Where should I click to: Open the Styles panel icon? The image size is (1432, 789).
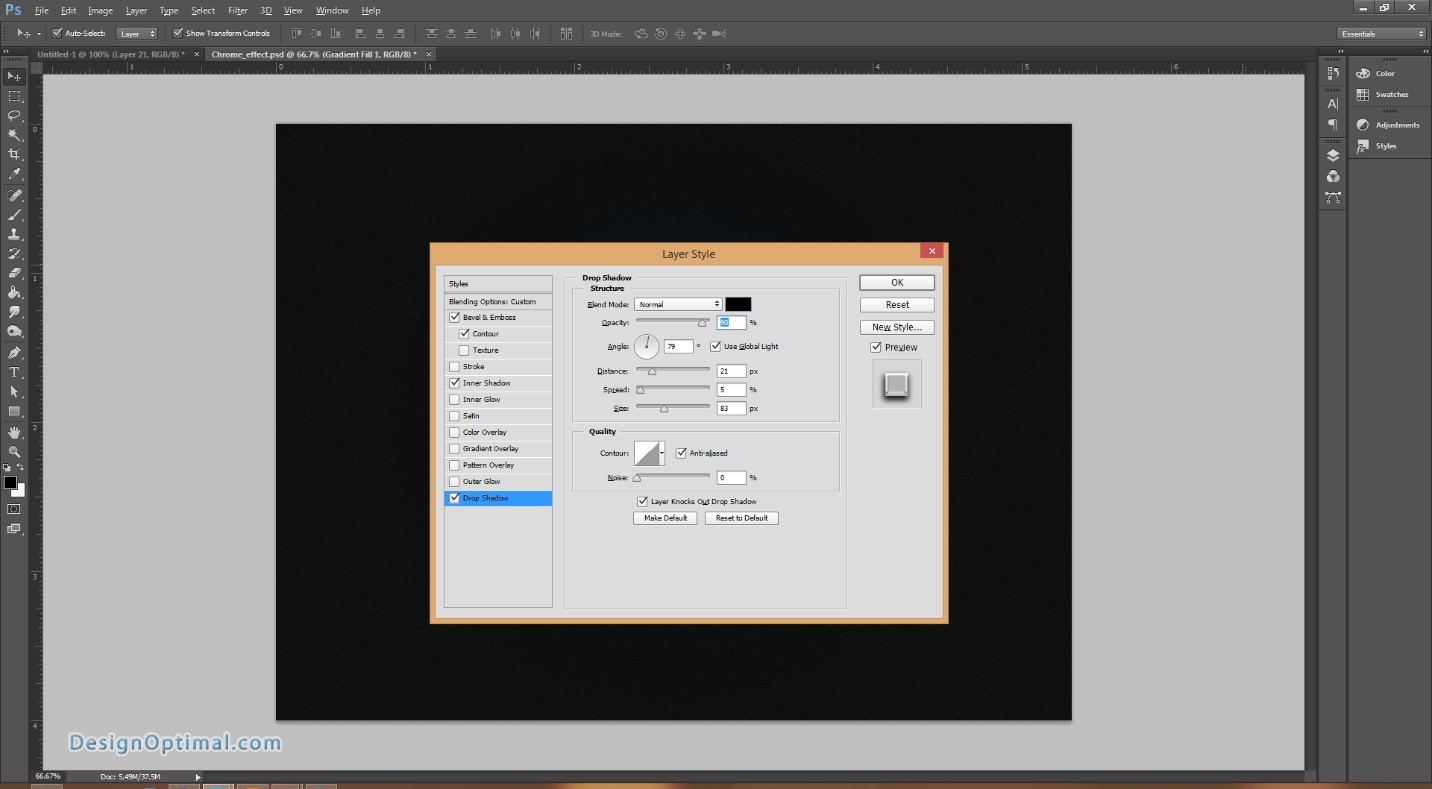1362,146
